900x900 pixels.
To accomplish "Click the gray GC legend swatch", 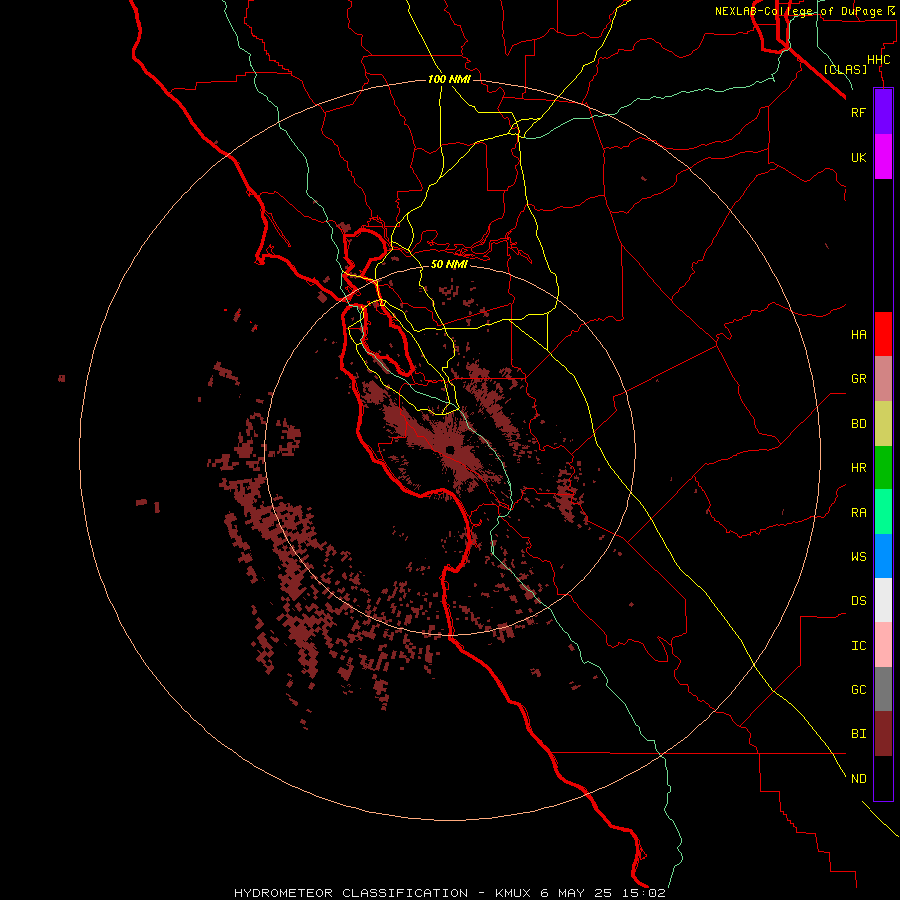I will click(883, 689).
